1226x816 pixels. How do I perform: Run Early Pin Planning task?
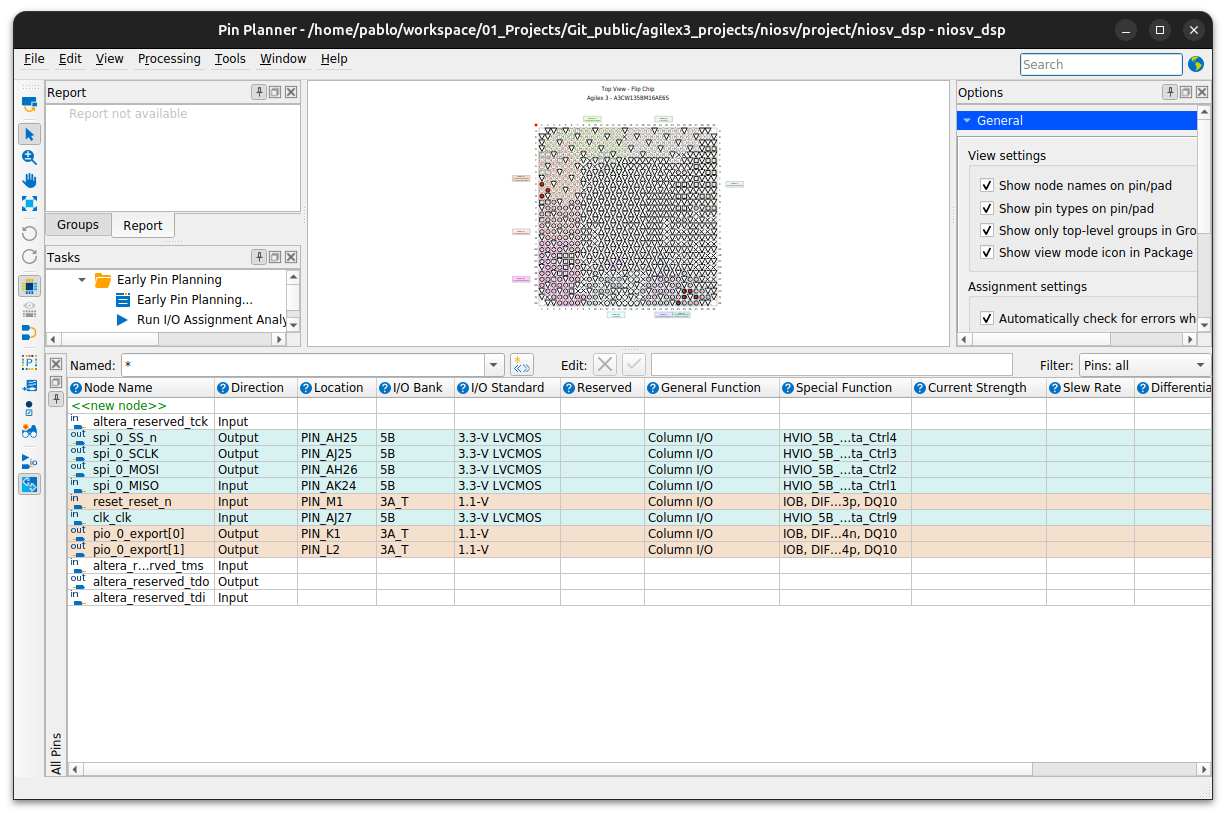[194, 300]
